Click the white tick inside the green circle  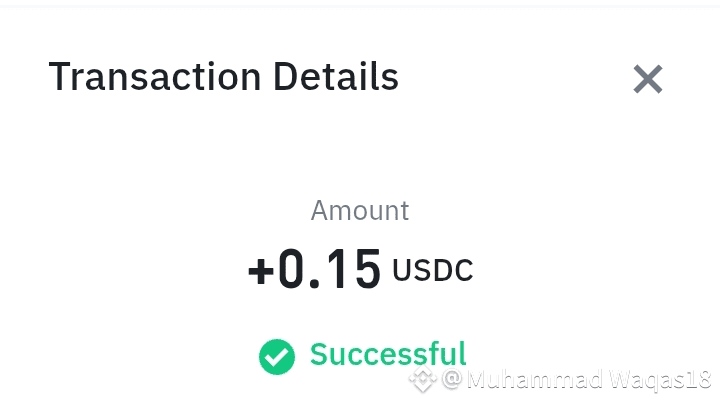click(x=277, y=356)
